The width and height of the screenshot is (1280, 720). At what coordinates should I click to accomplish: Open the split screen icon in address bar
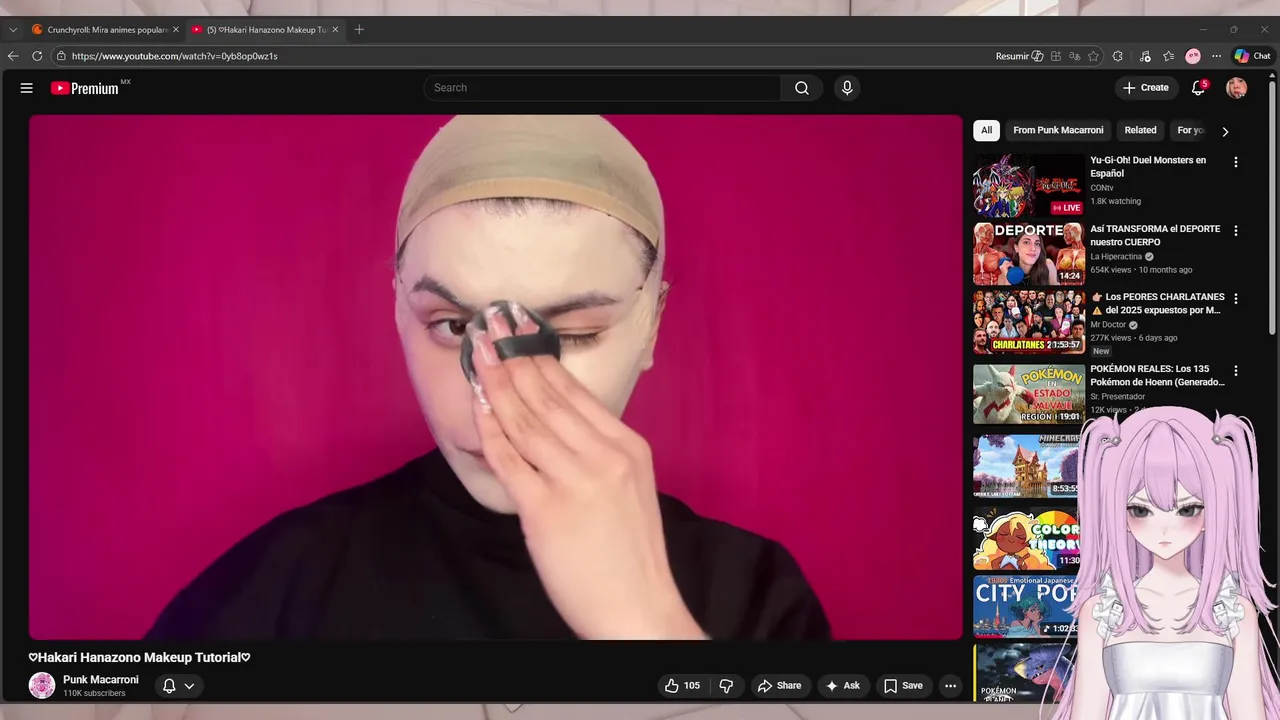pos(1056,56)
